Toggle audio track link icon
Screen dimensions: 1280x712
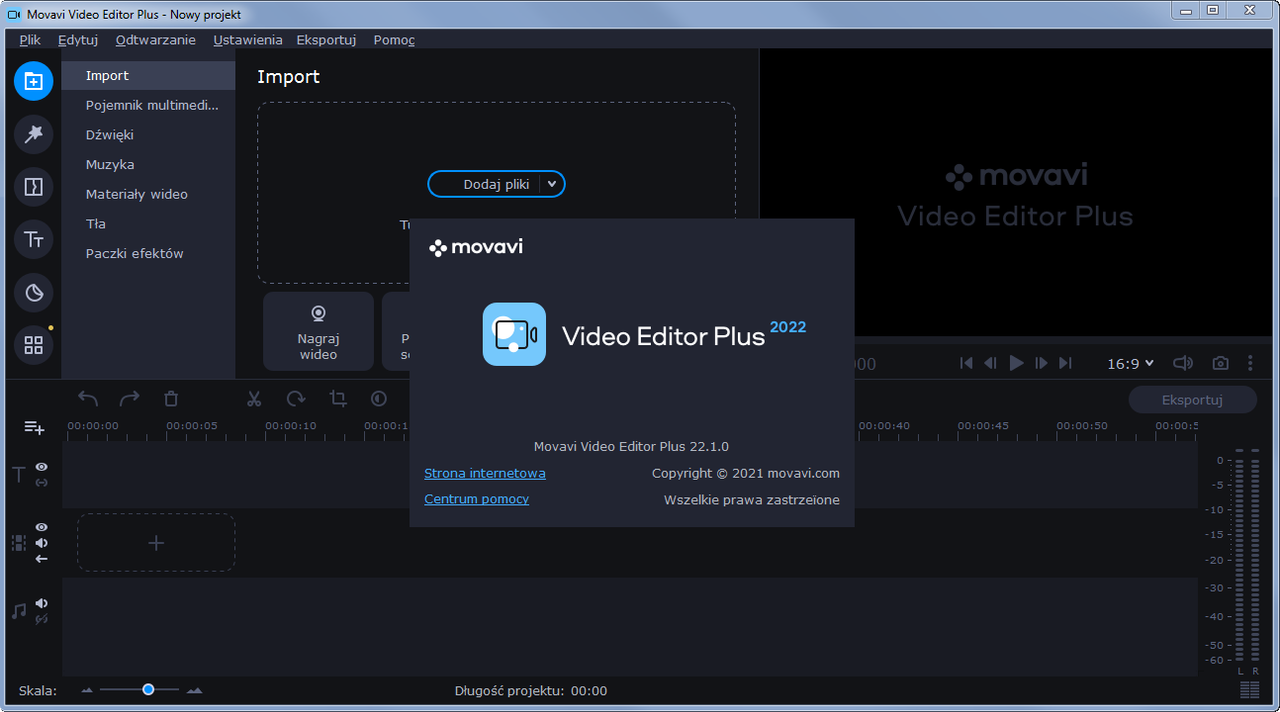coord(42,619)
